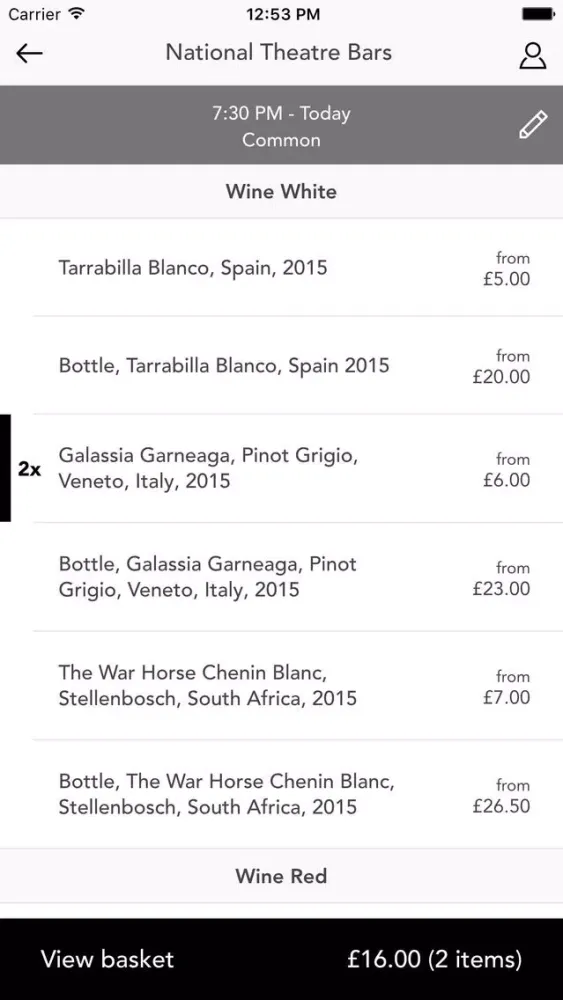Choose Bottle, Galassia Garneaga Pinot Grigio
This screenshot has height=1000, width=563.
pyautogui.click(x=281, y=577)
